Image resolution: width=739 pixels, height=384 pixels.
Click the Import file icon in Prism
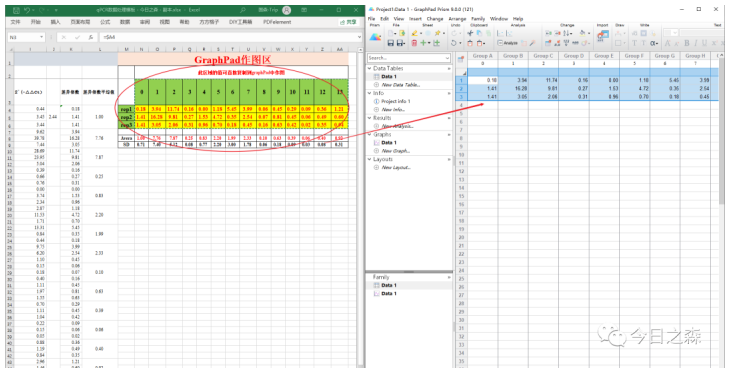click(602, 35)
